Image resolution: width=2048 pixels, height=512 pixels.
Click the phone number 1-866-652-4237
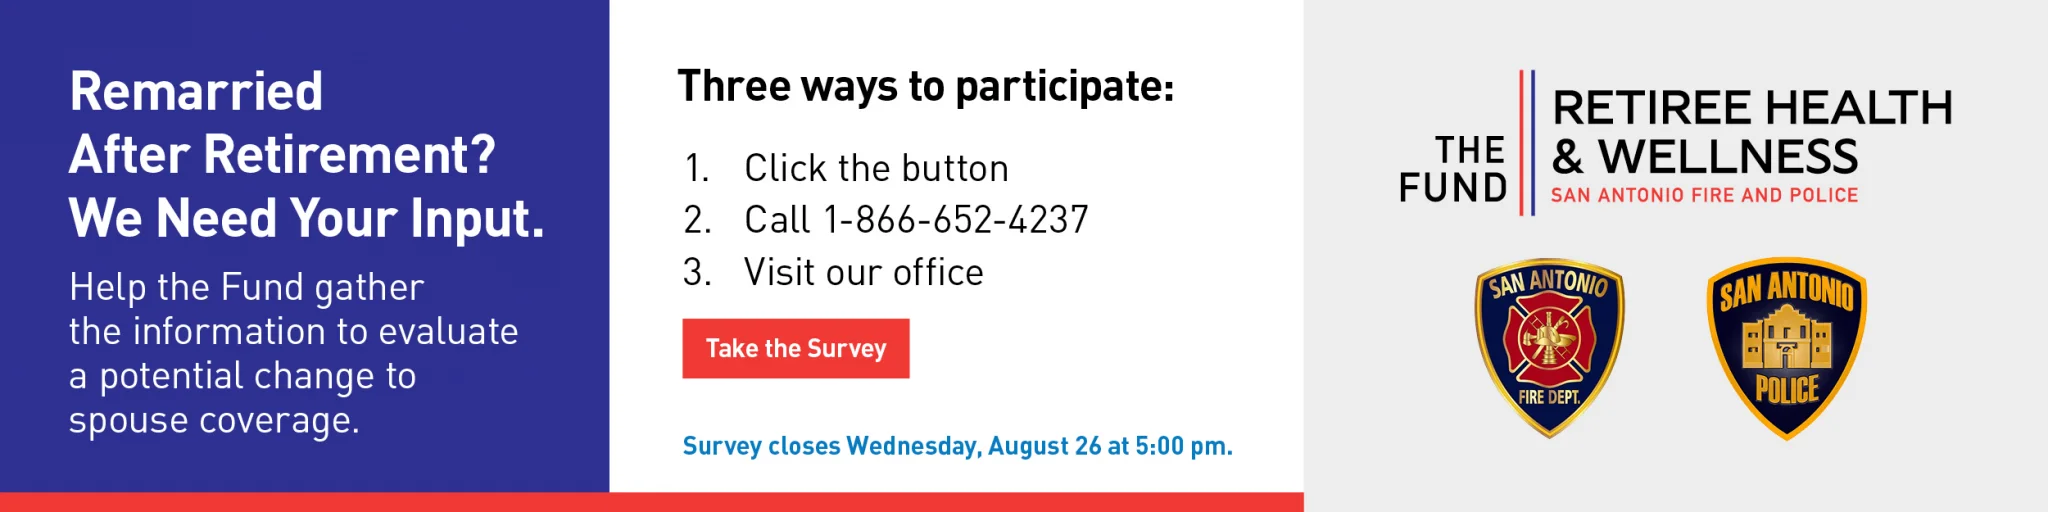pos(956,220)
